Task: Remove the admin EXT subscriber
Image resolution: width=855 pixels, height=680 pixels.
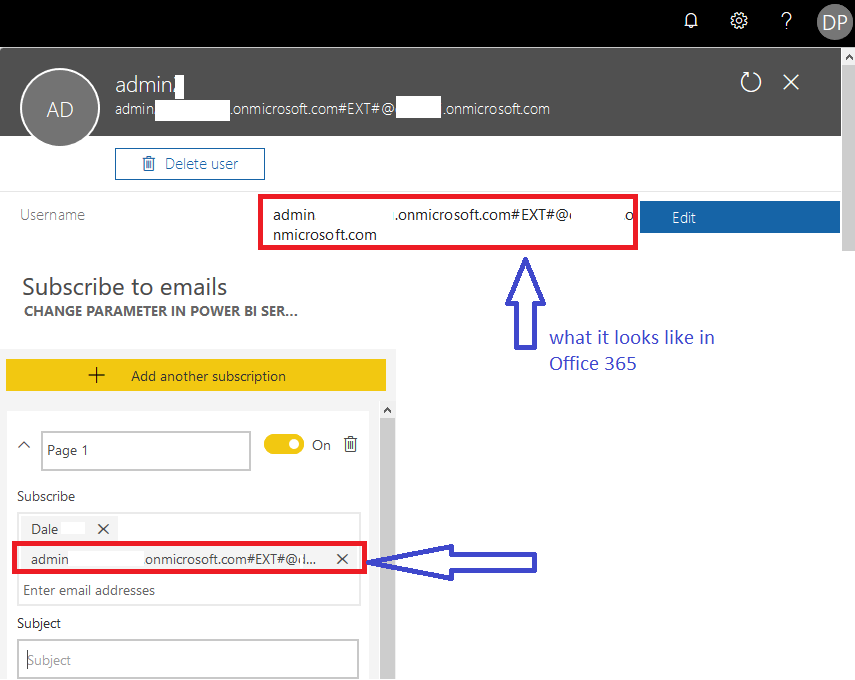Action: 342,559
